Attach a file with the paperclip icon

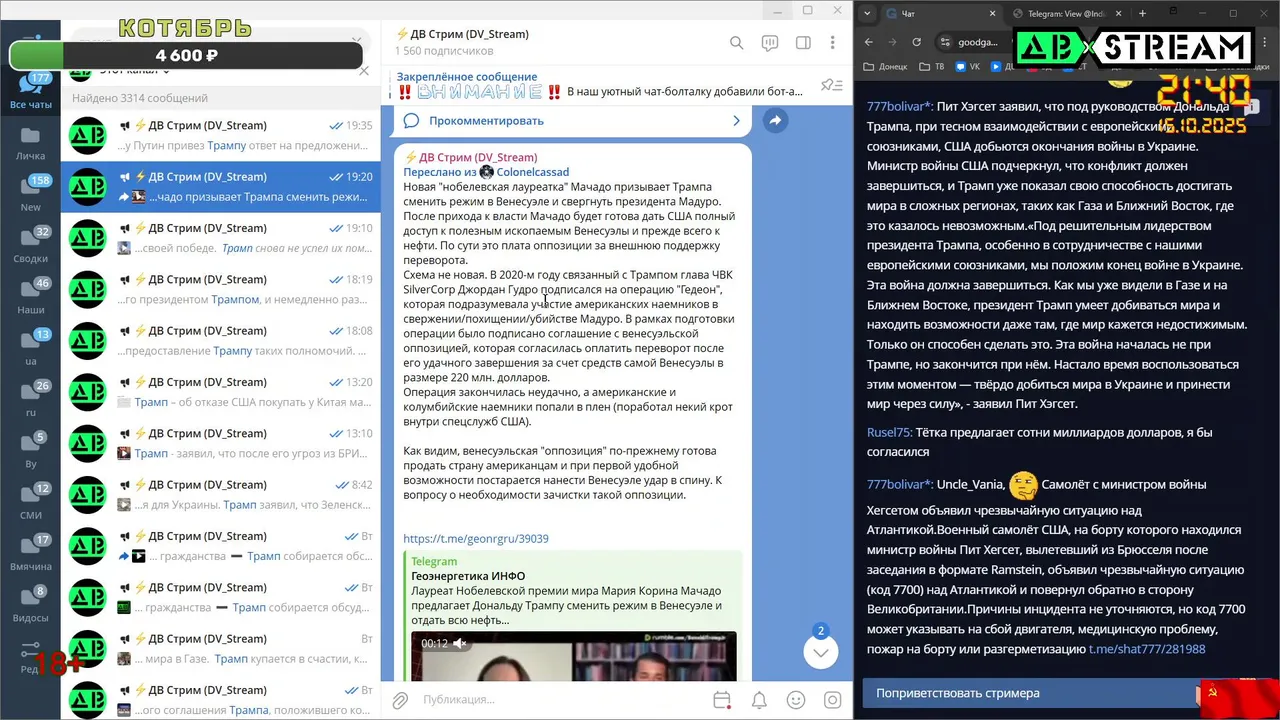(399, 700)
